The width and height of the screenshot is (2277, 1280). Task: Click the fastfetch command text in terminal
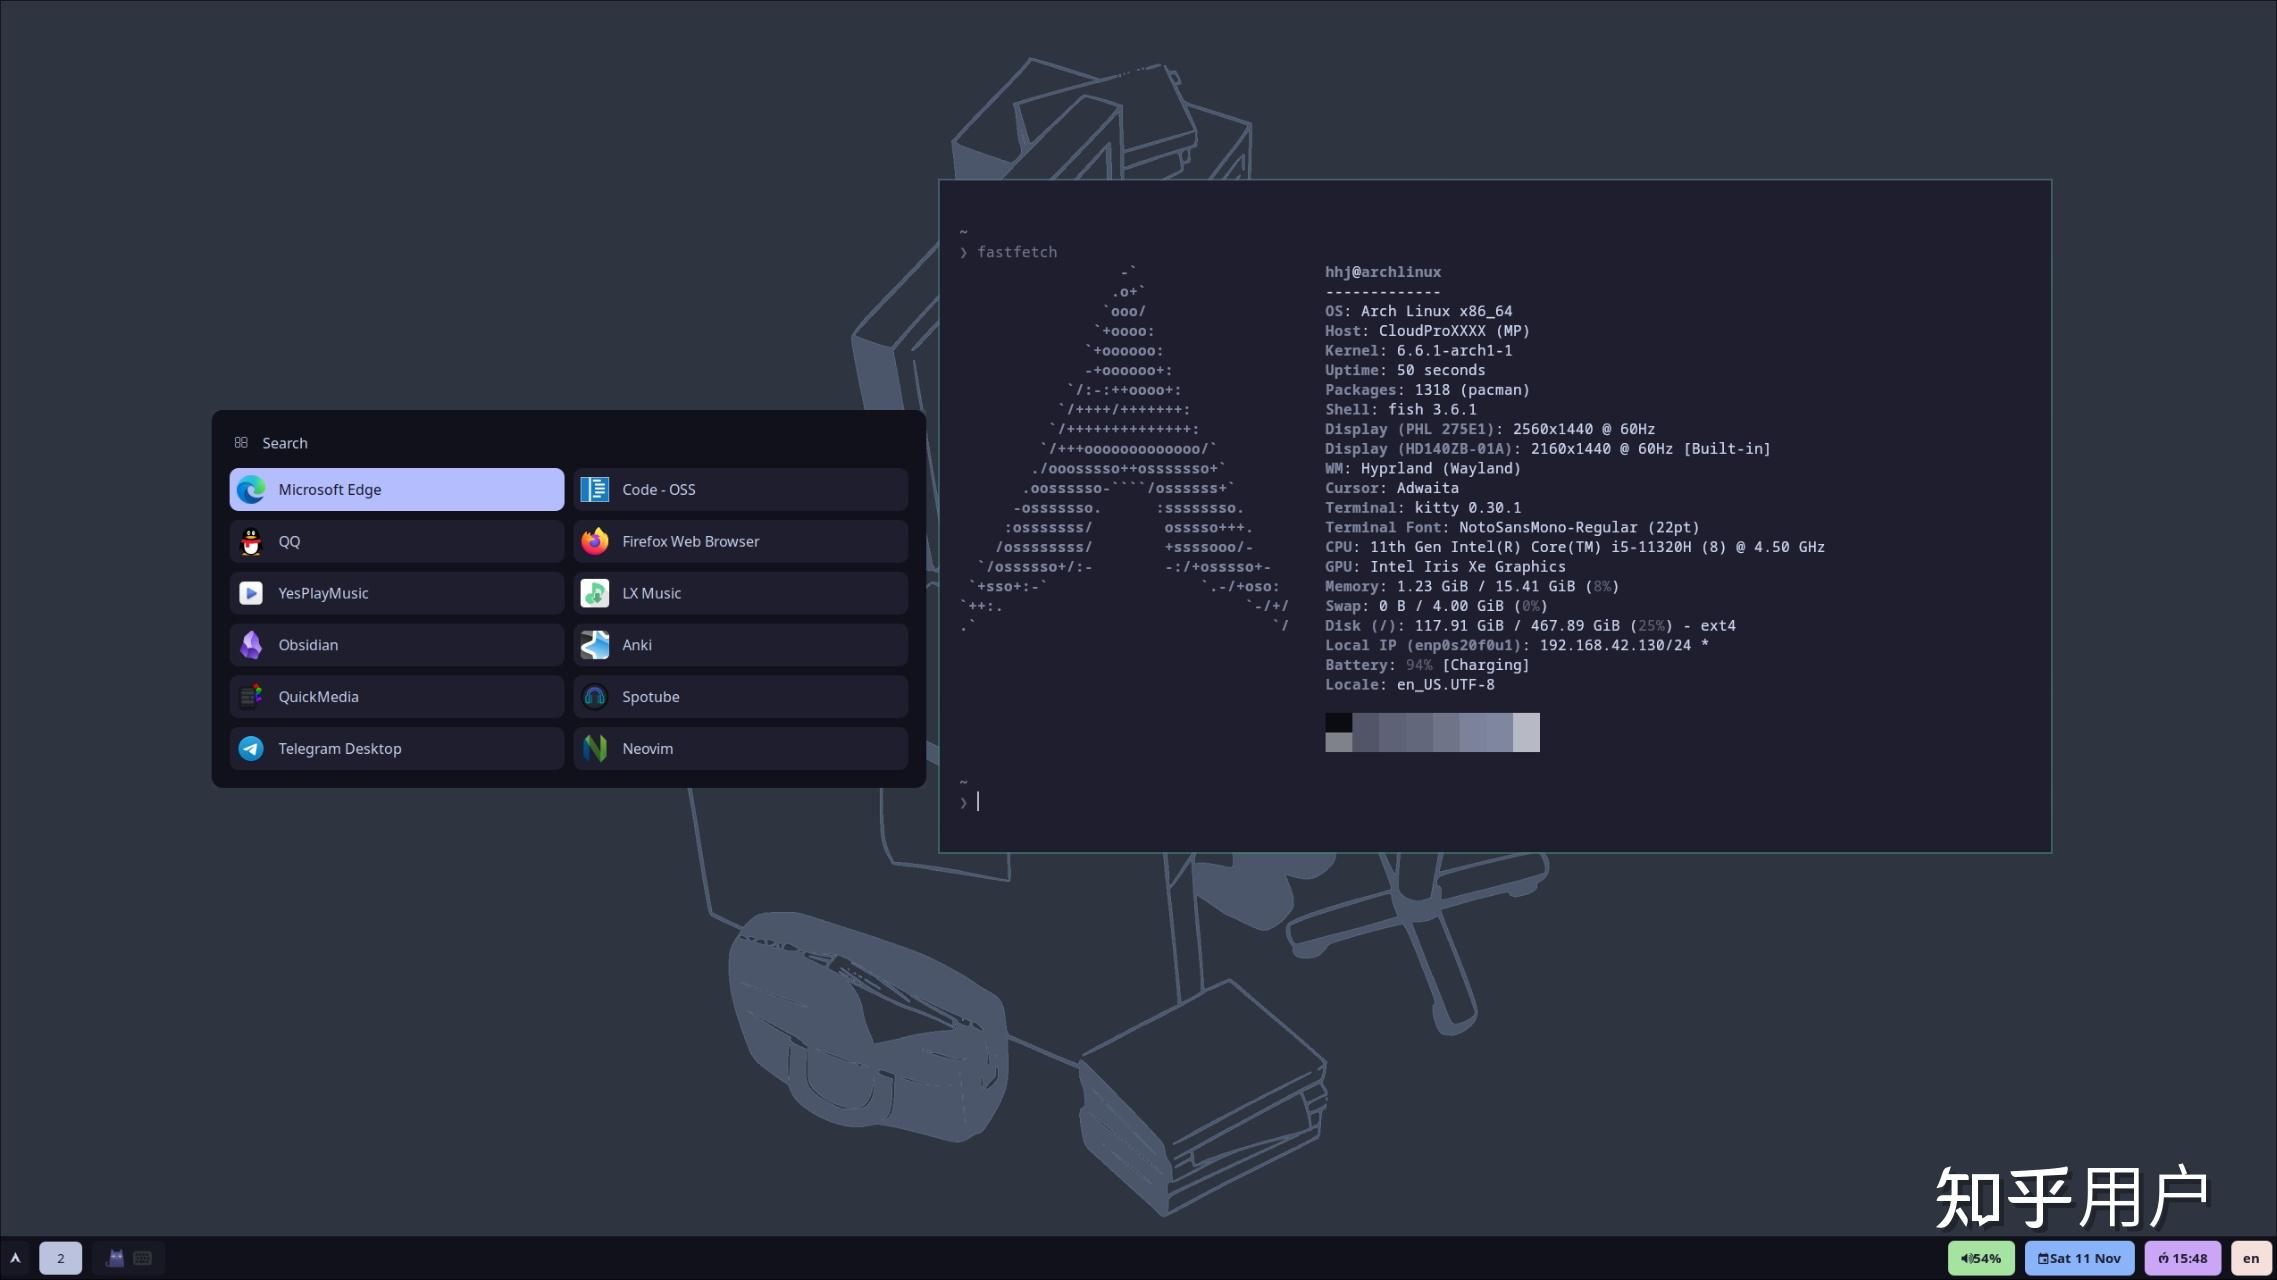(x=1017, y=252)
